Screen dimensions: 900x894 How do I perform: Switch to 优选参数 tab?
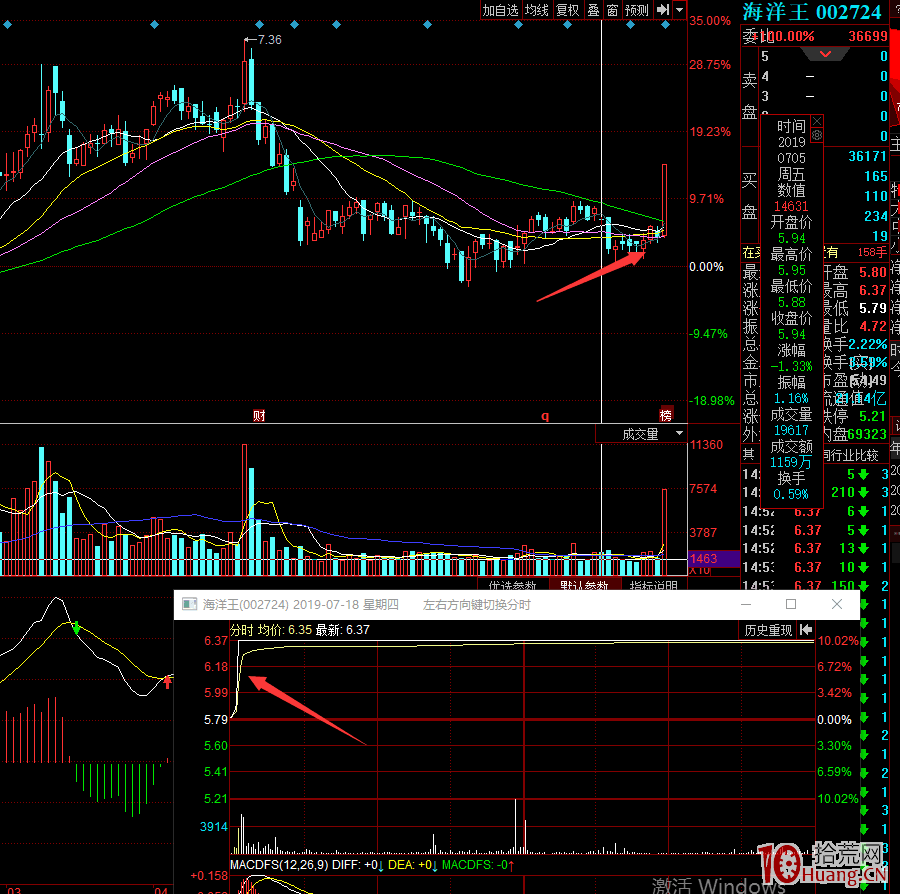coord(512,585)
